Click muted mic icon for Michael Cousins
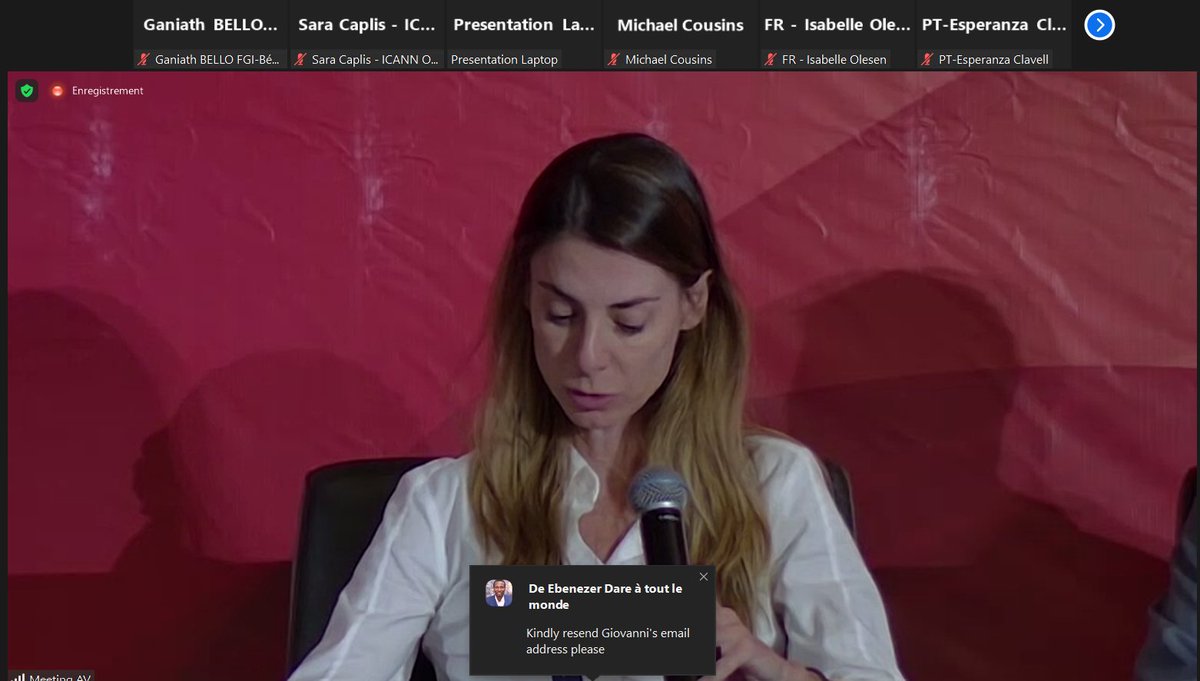 point(614,60)
